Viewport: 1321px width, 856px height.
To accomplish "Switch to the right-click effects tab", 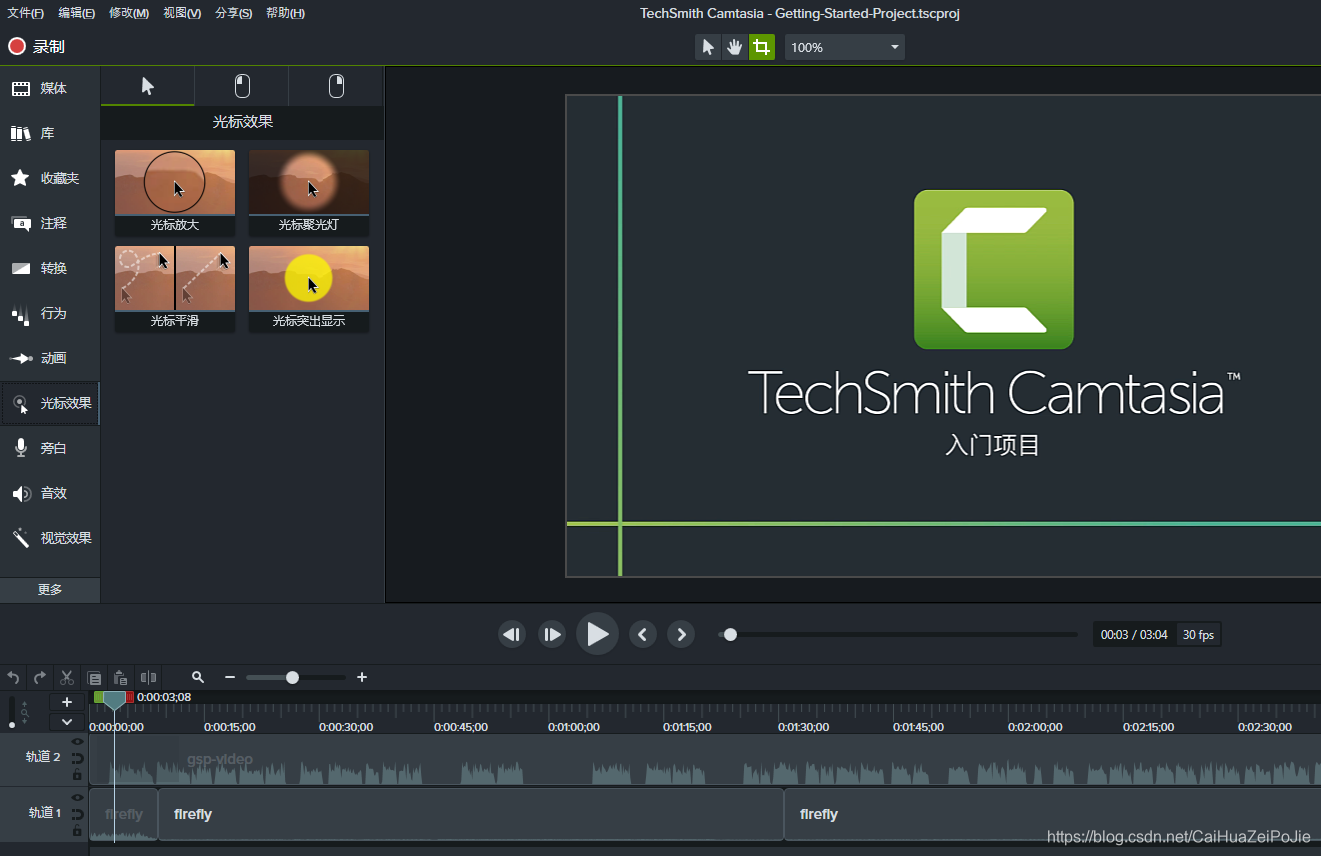I will tap(336, 87).
